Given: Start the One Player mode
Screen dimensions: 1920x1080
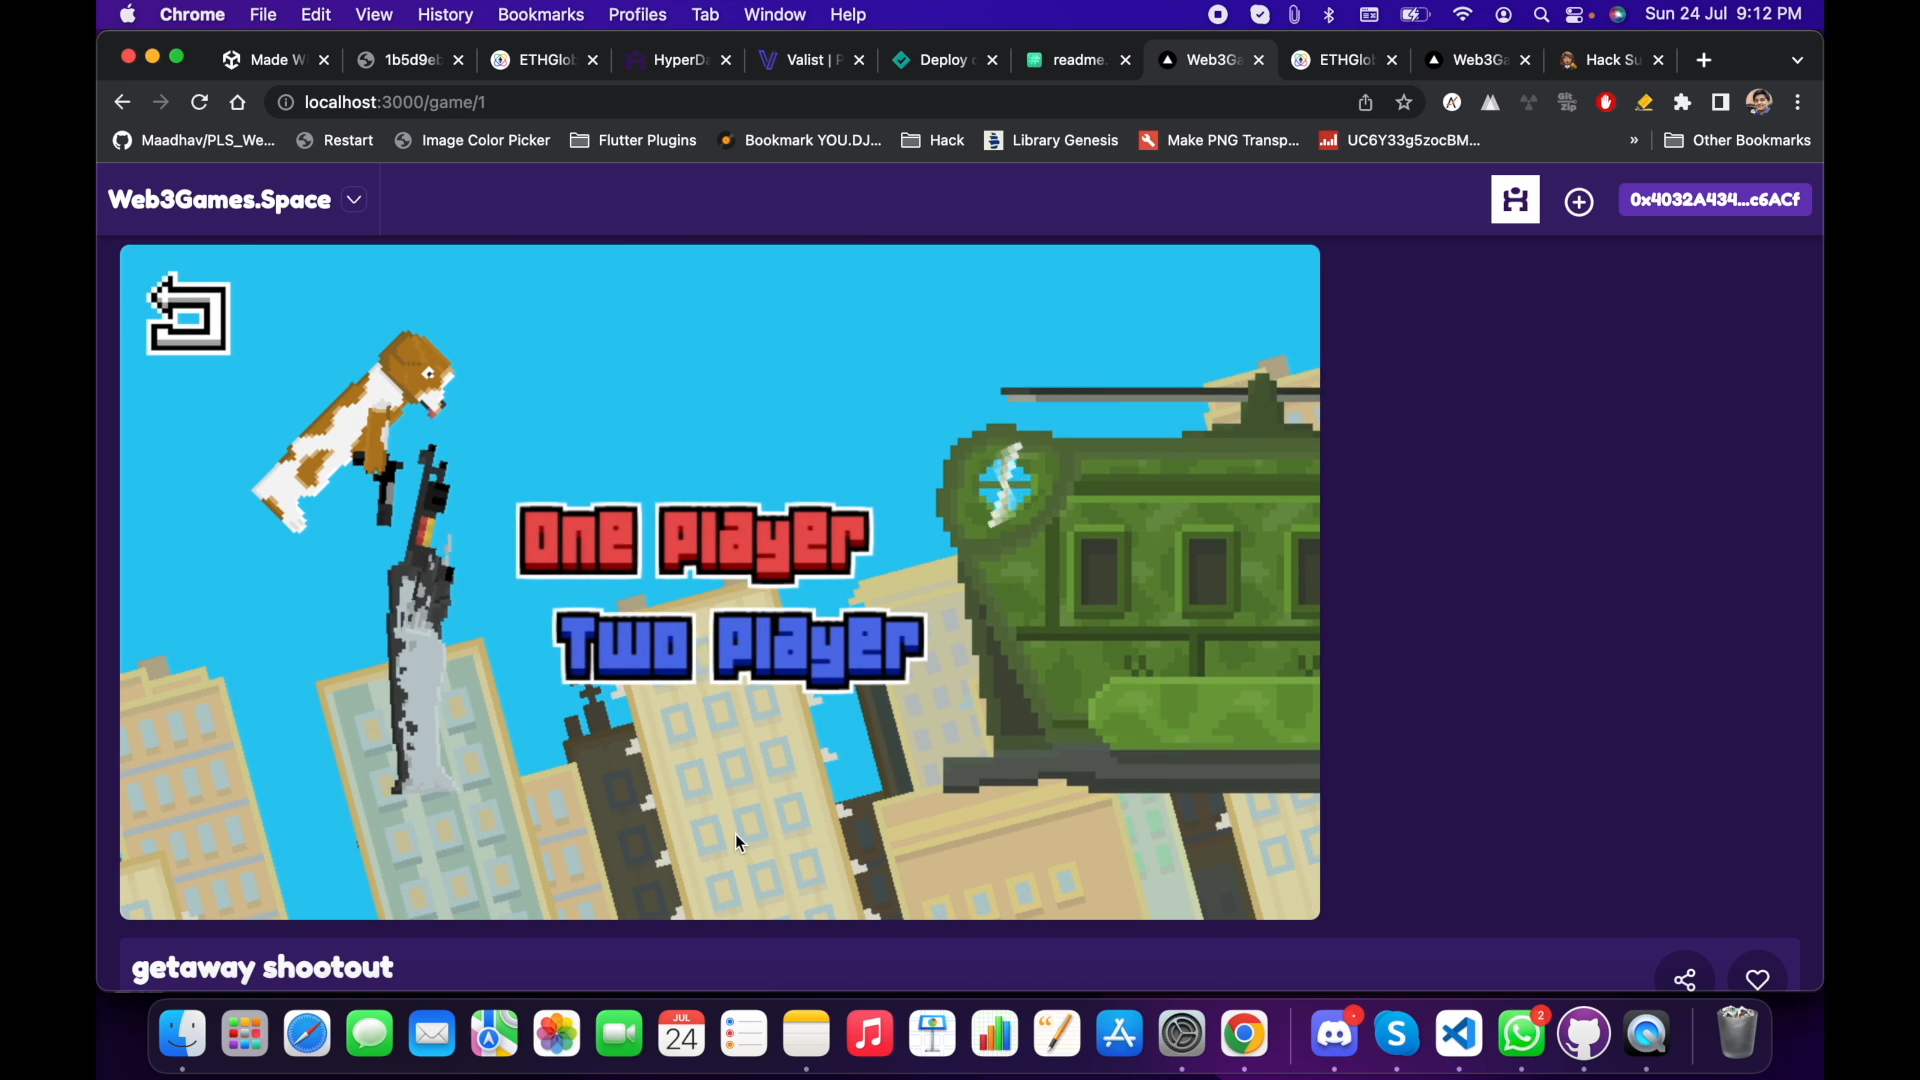Looking at the screenshot, I should pyautogui.click(x=695, y=543).
